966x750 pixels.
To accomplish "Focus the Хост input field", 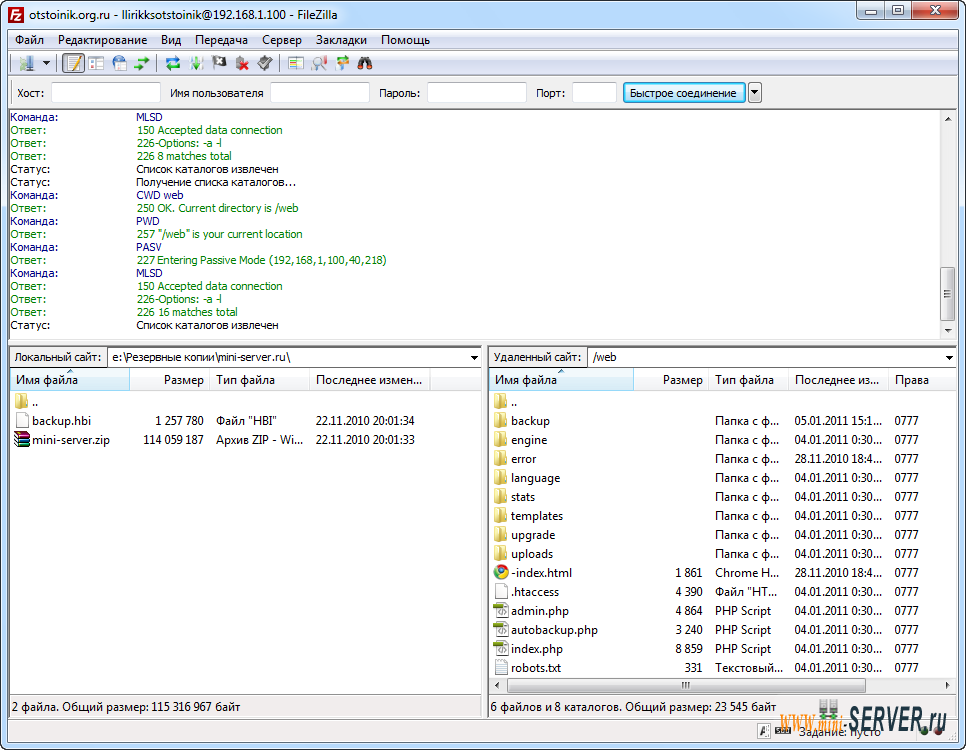I will (x=106, y=93).
